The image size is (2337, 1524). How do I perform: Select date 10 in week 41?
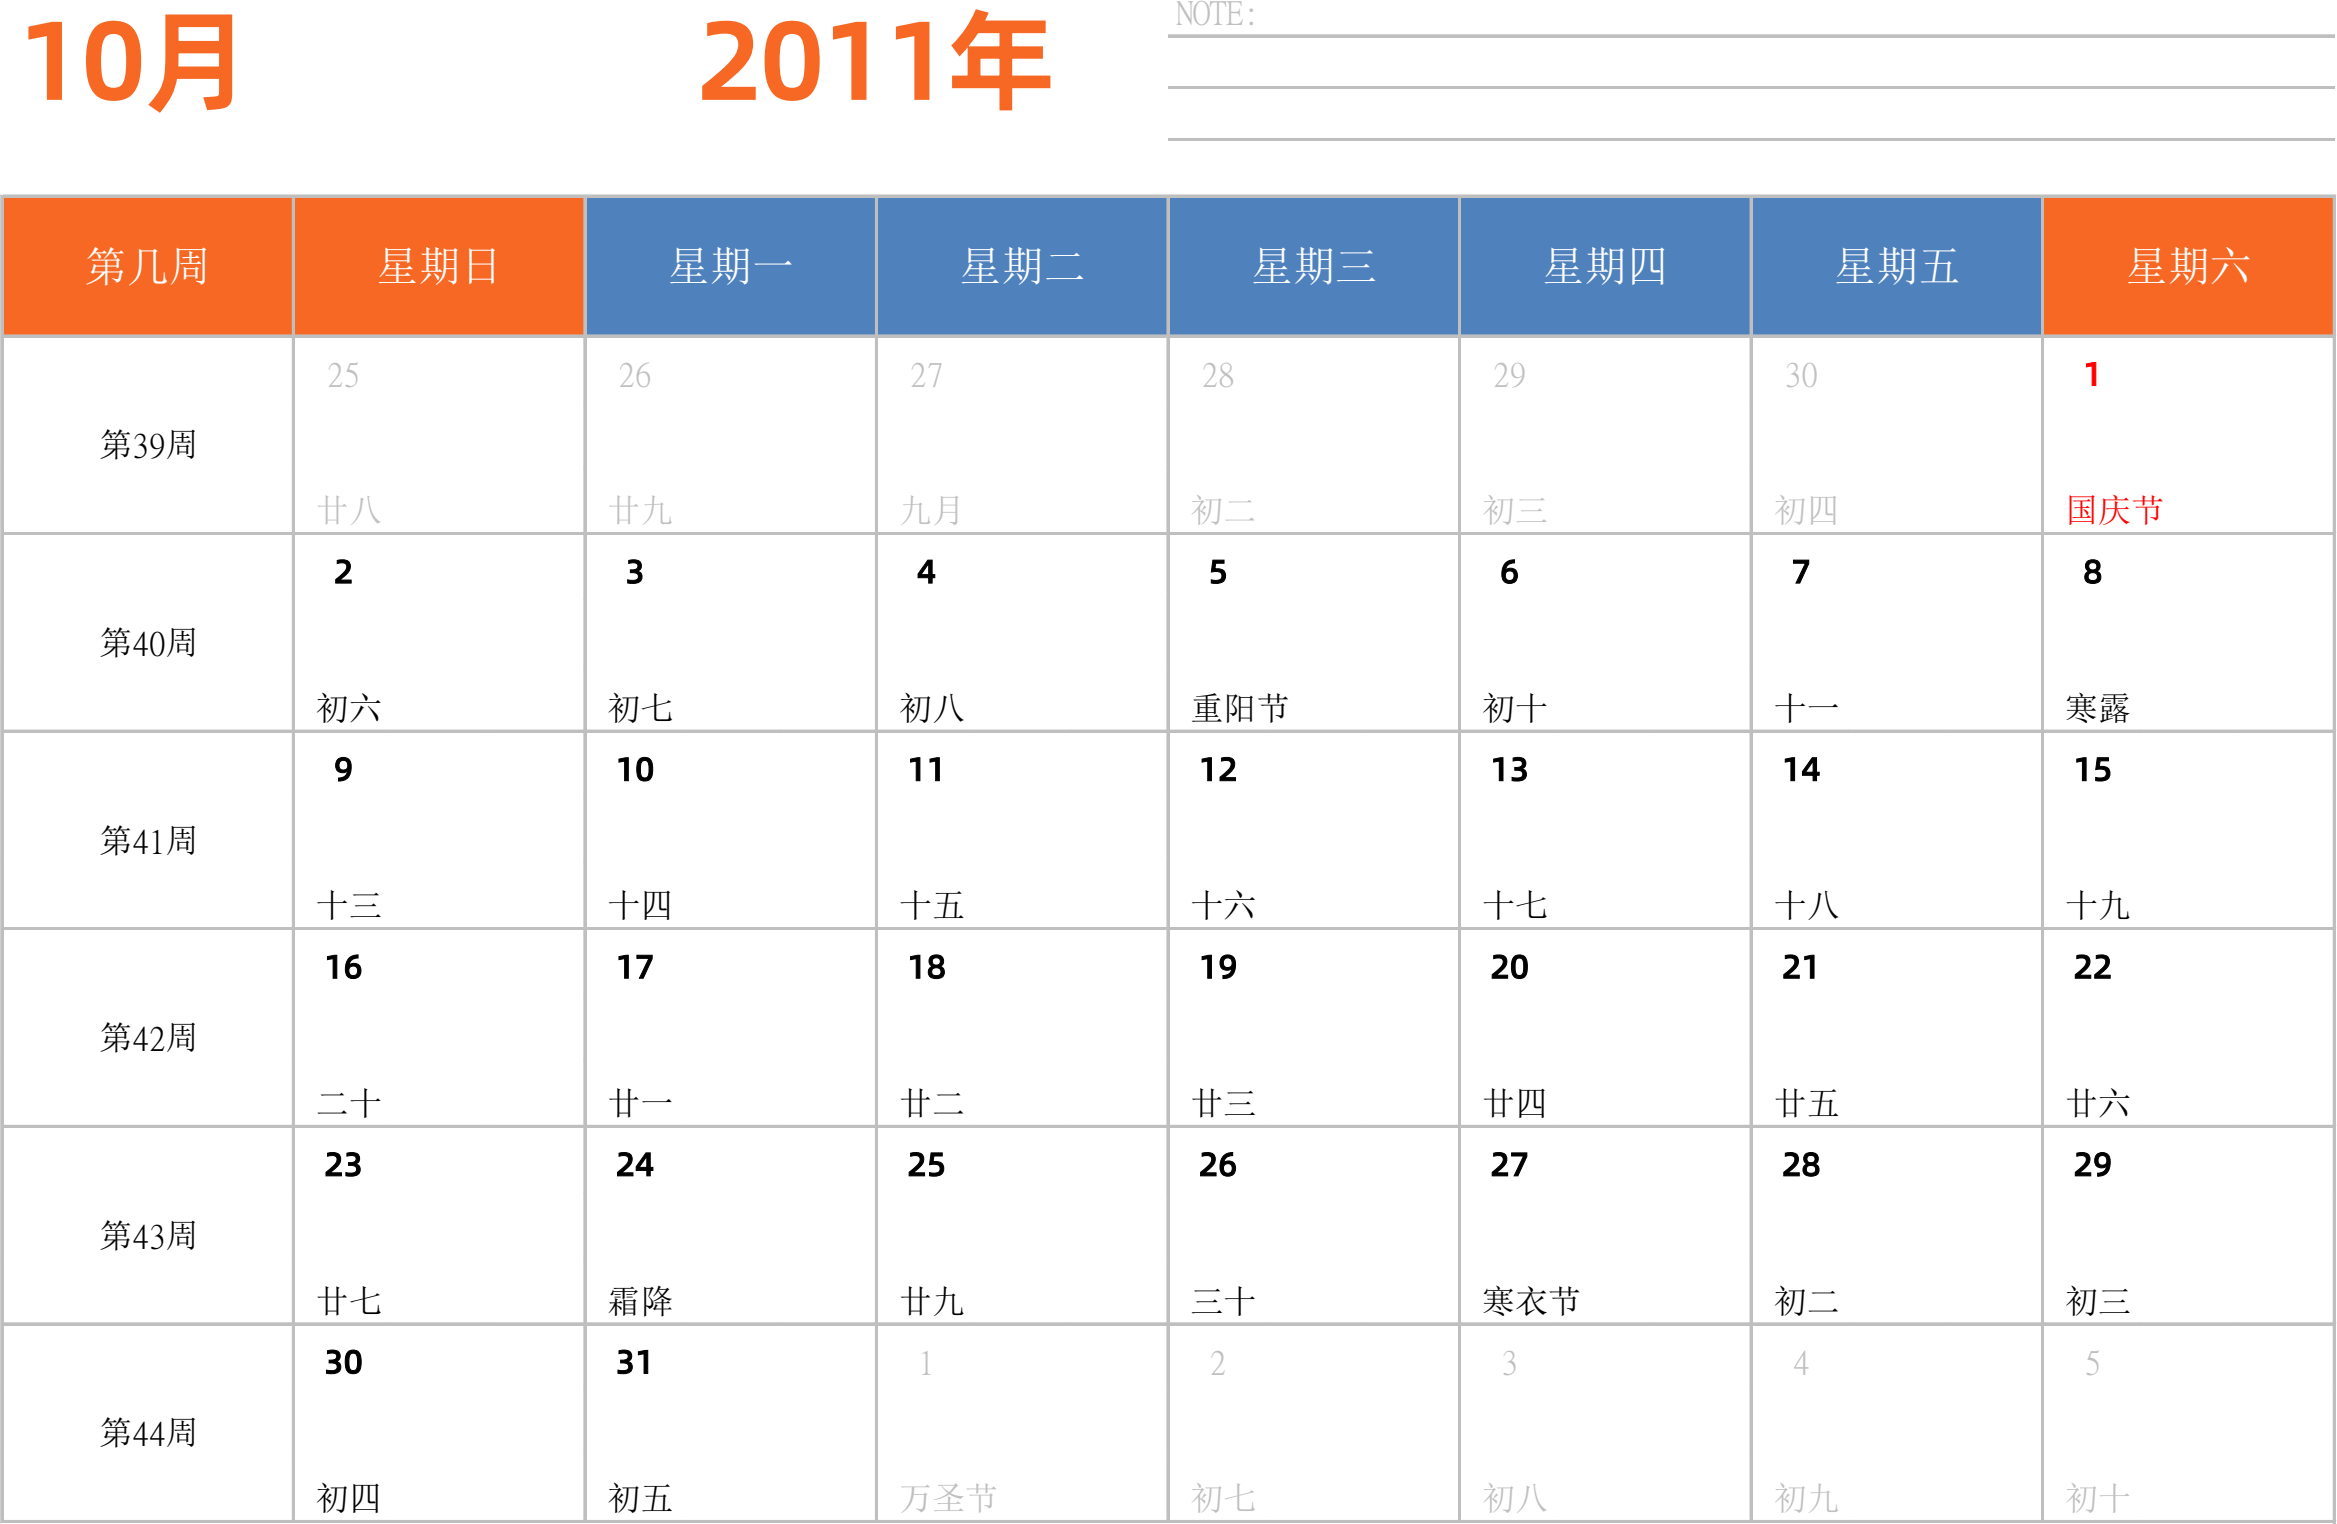click(635, 770)
